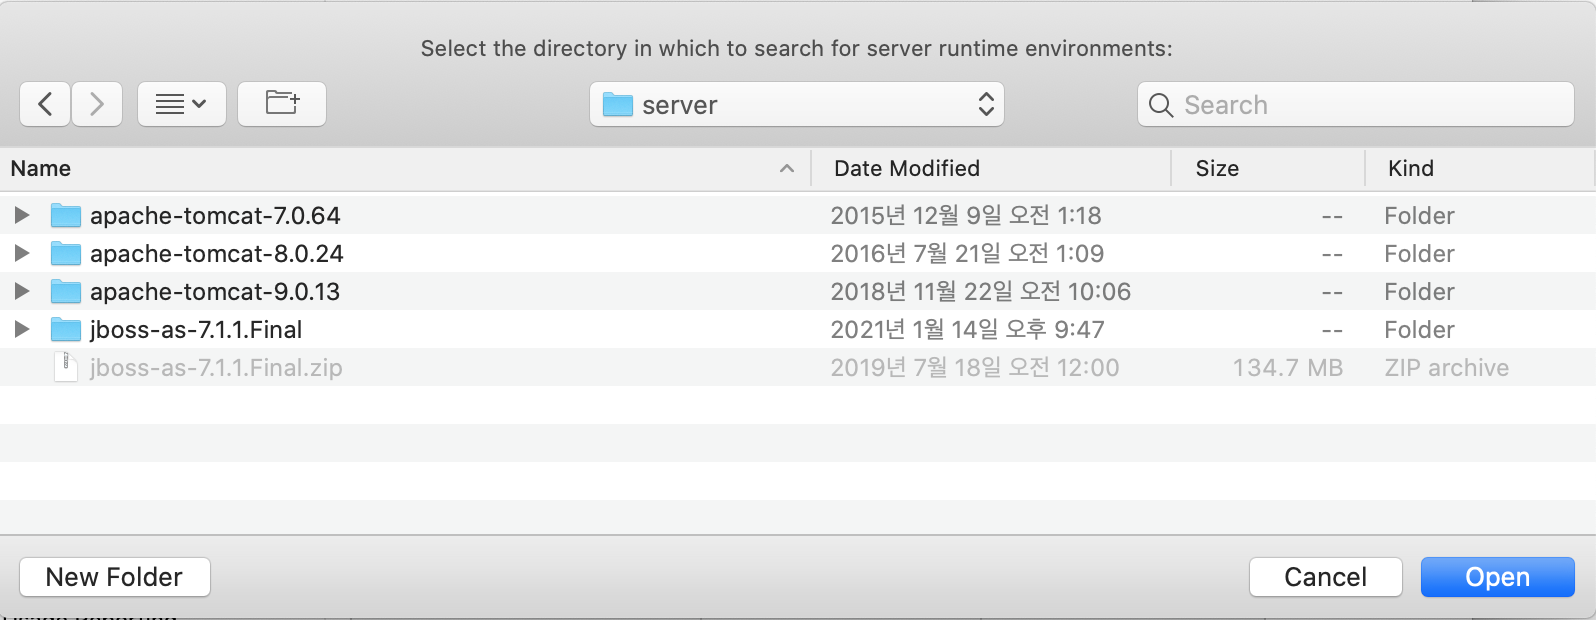The width and height of the screenshot is (1596, 620).
Task: Click the magnifying glass search icon
Action: point(1161,105)
